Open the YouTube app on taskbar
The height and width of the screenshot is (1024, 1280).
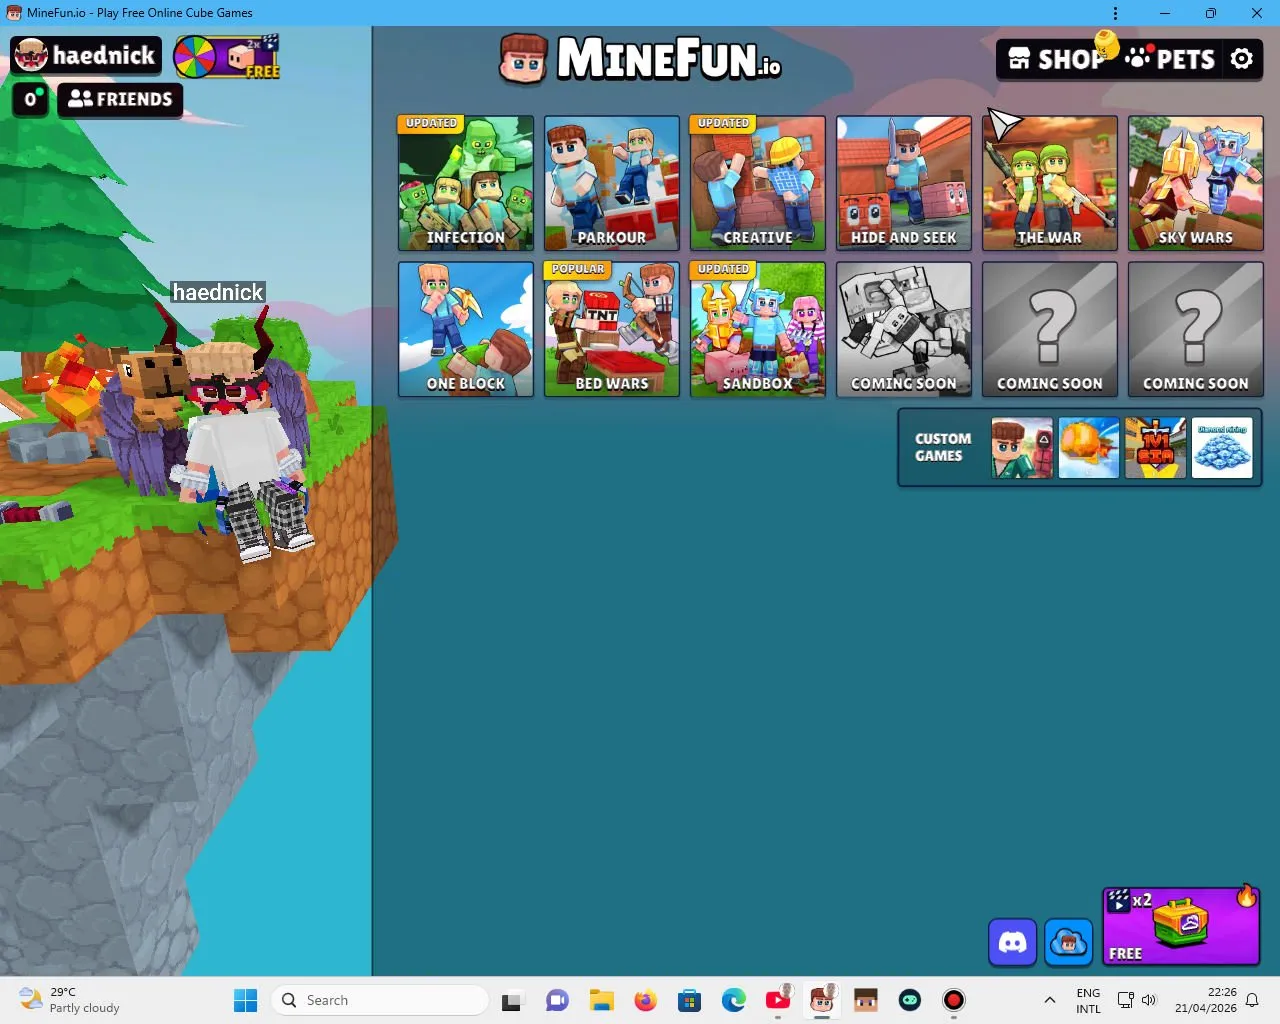[x=778, y=1000]
